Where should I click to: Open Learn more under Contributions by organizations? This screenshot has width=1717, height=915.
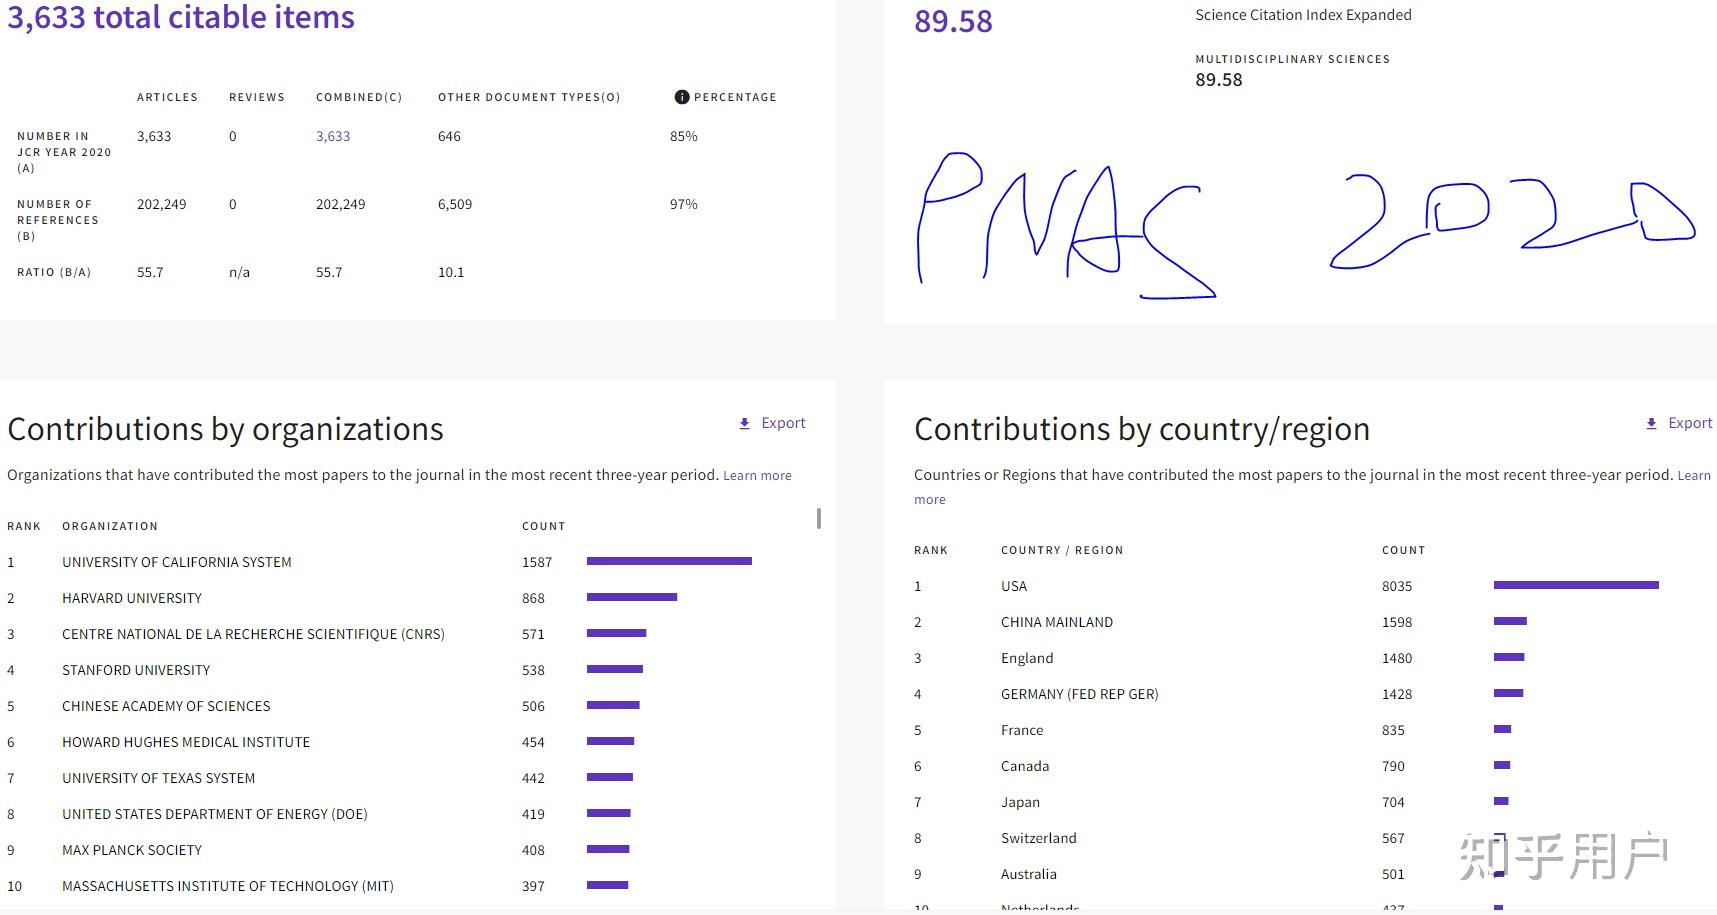pos(757,476)
